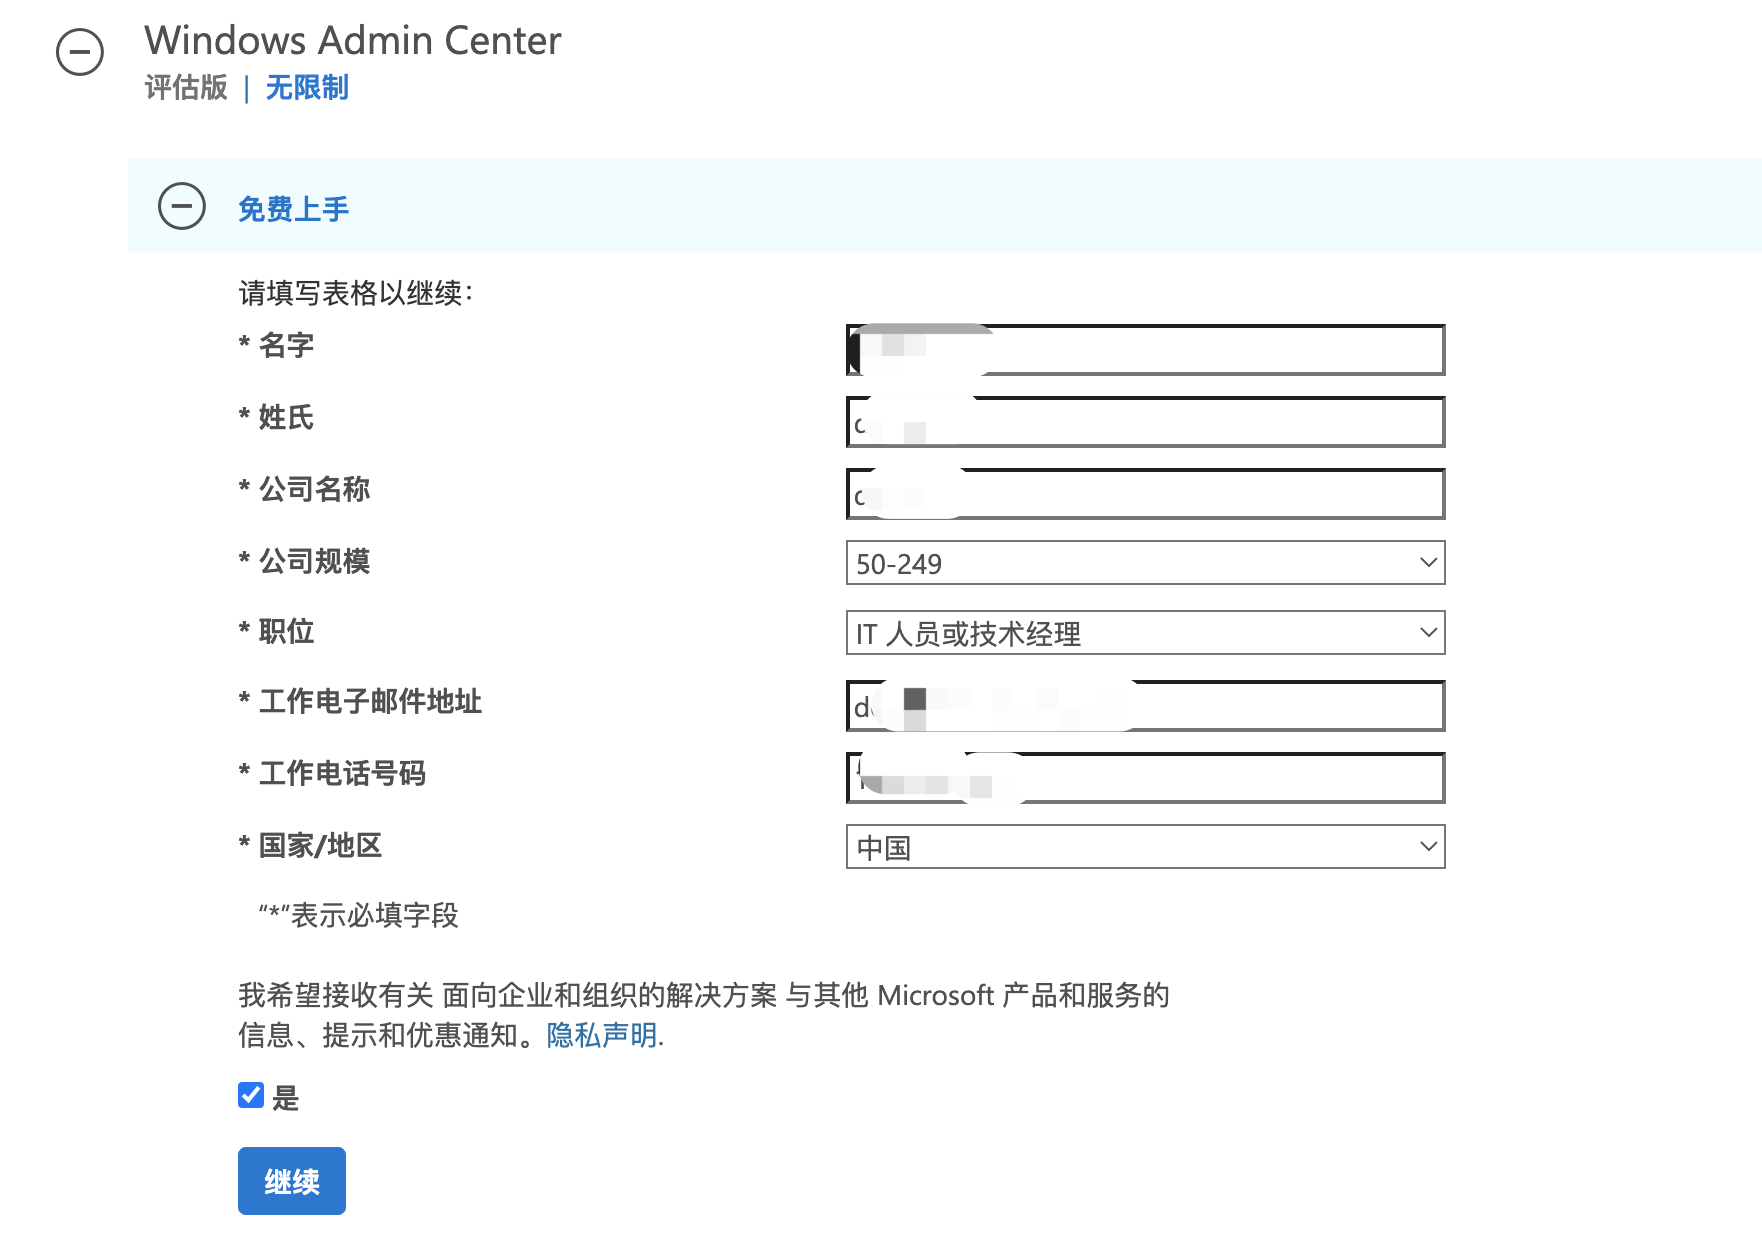
Task: Open the 公司规模 dropdown showing 50-249
Action: pos(1145,563)
